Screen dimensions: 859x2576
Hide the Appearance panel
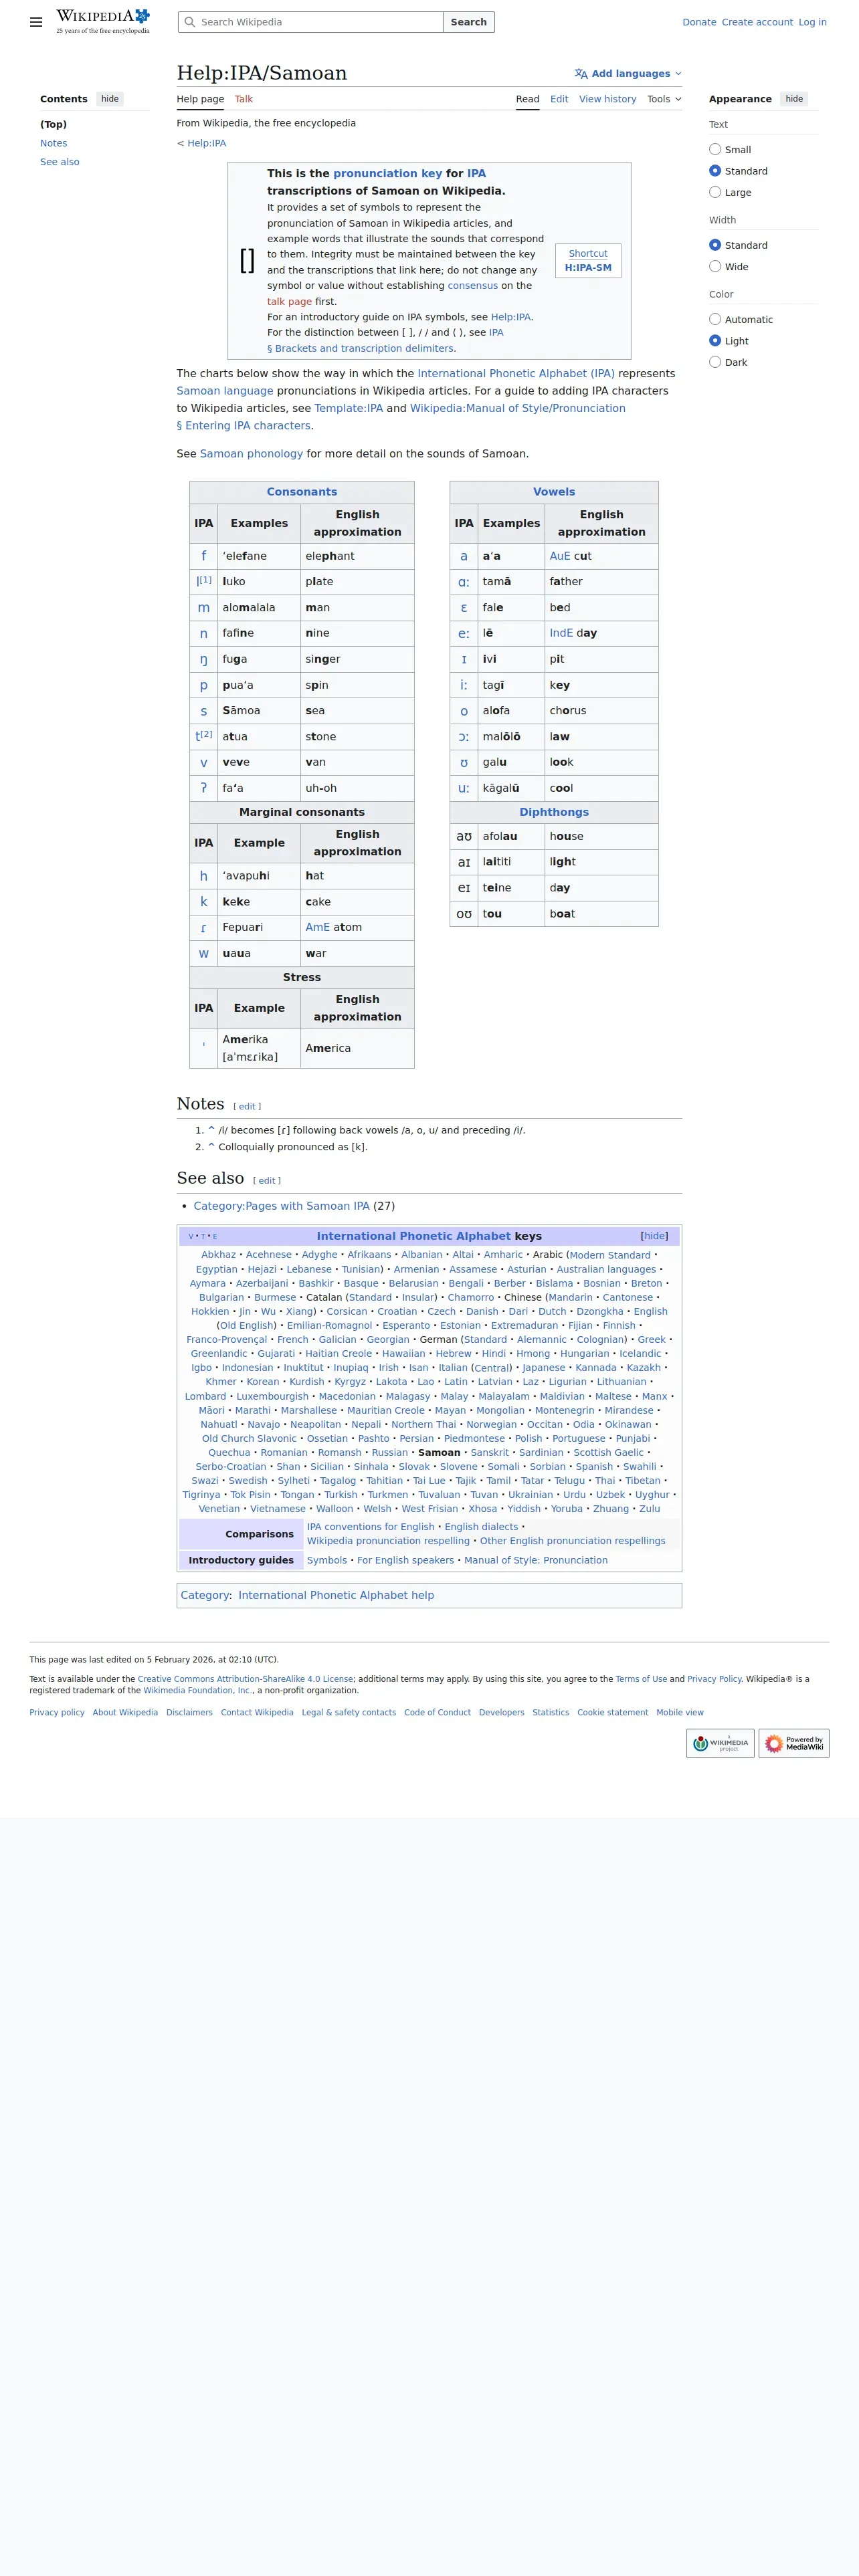(x=794, y=99)
